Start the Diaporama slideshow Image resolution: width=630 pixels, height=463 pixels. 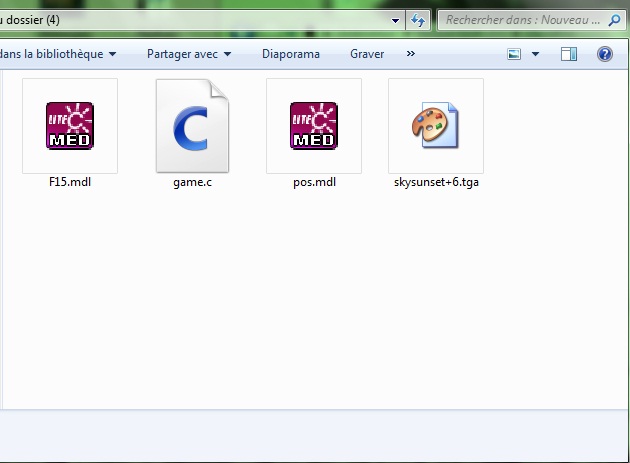pos(291,54)
